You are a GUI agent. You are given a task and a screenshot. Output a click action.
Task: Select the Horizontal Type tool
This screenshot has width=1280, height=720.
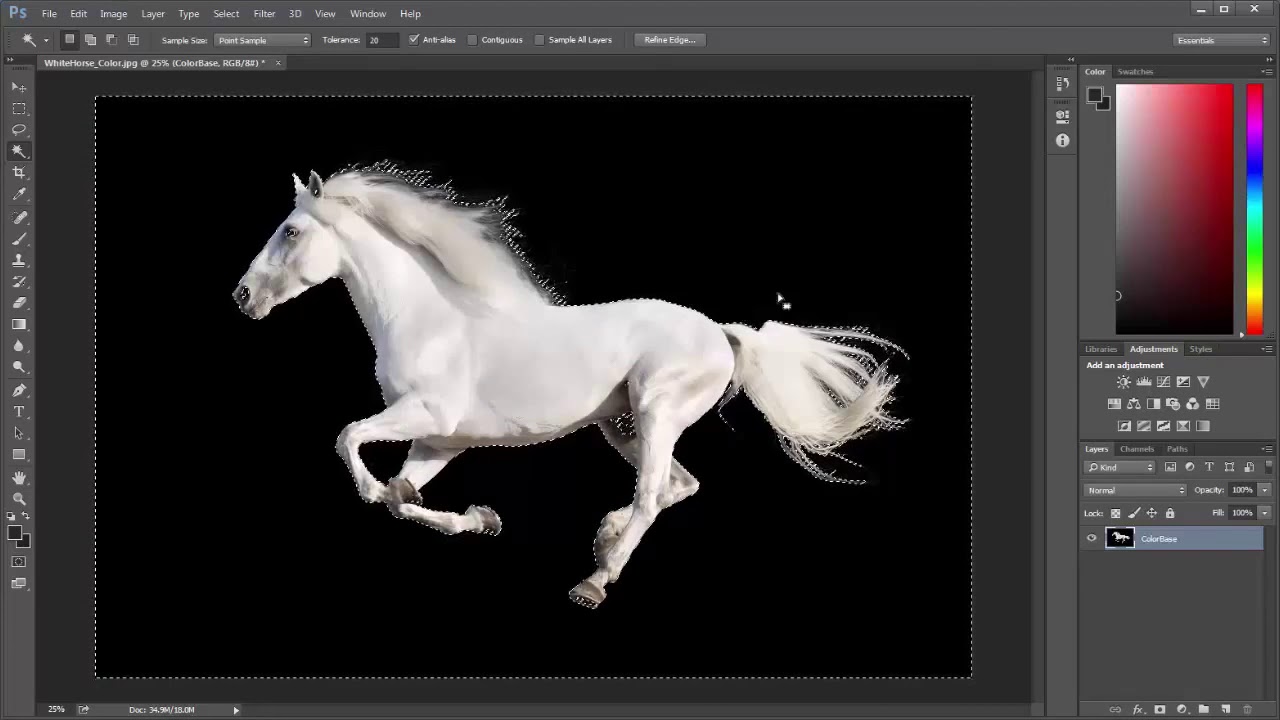click(x=19, y=411)
